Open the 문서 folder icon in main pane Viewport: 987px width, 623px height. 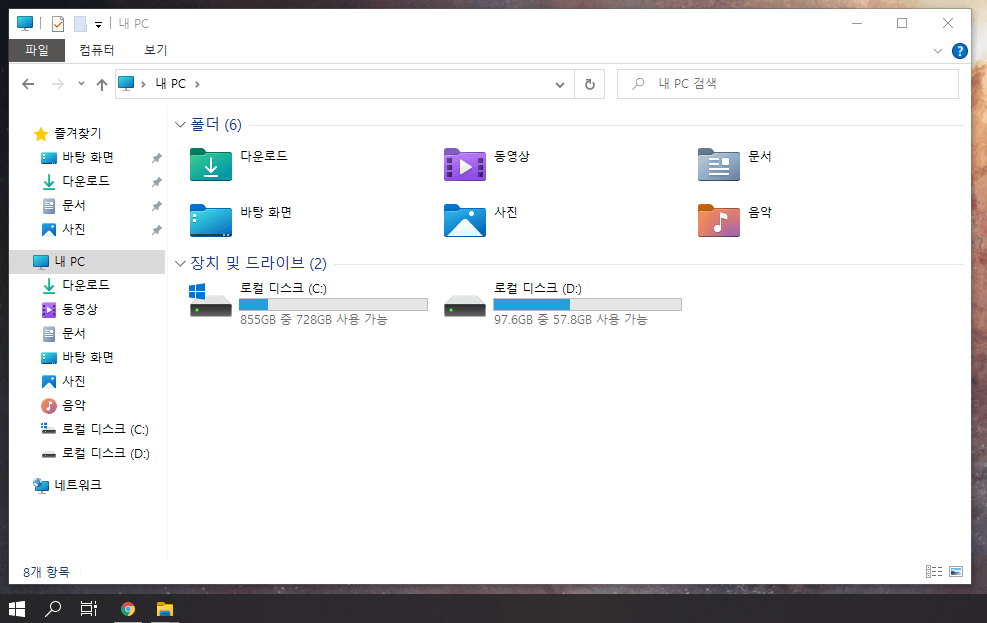pos(718,164)
